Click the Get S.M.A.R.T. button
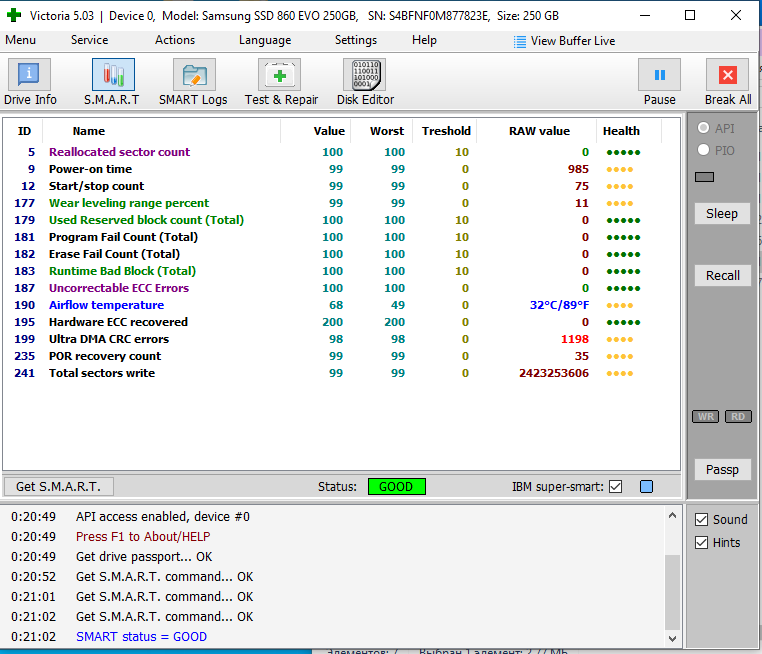Screen dimensions: 762x654 (x=59, y=486)
